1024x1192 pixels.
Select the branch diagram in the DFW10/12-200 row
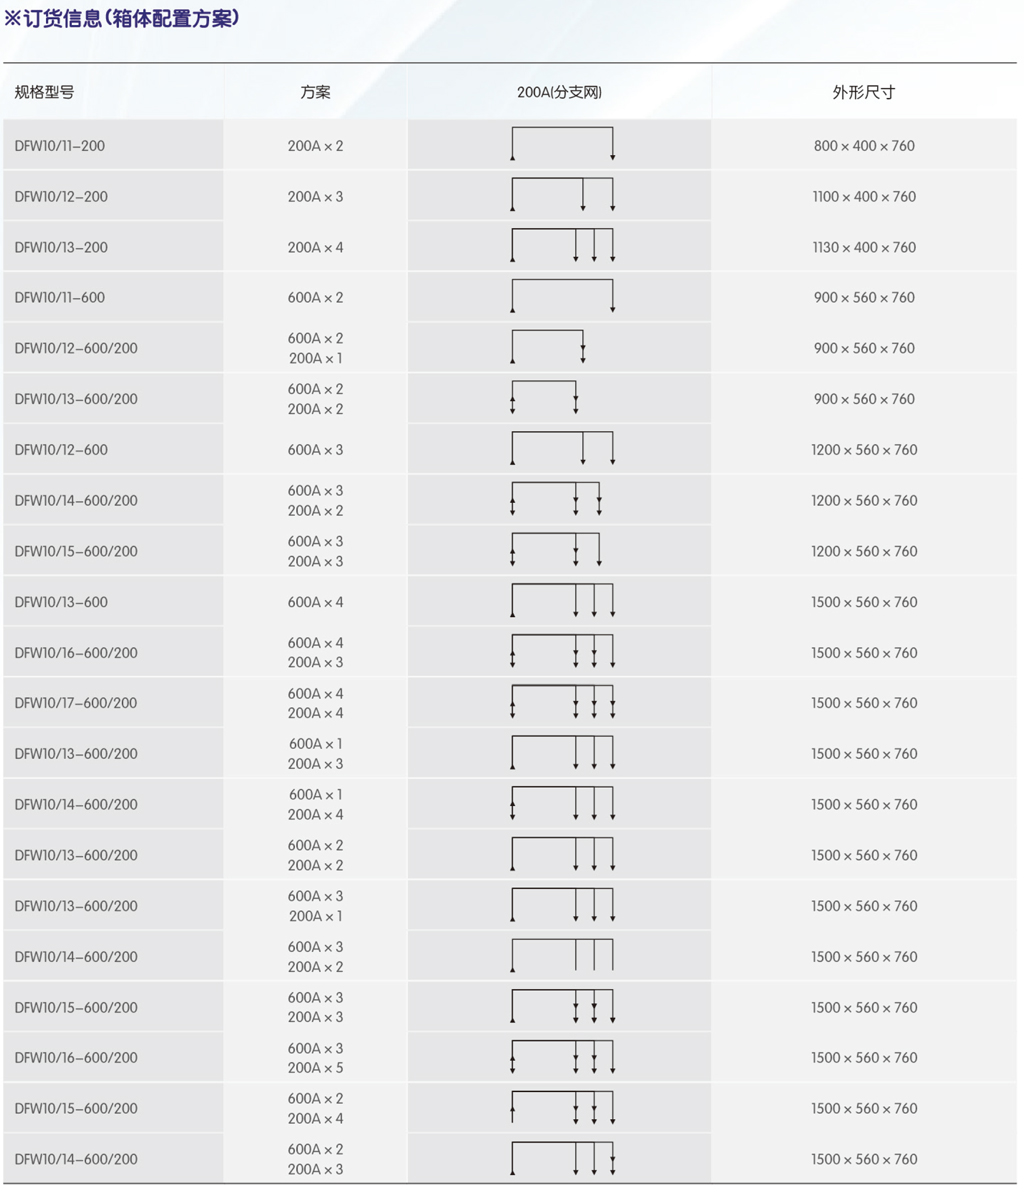(x=562, y=195)
